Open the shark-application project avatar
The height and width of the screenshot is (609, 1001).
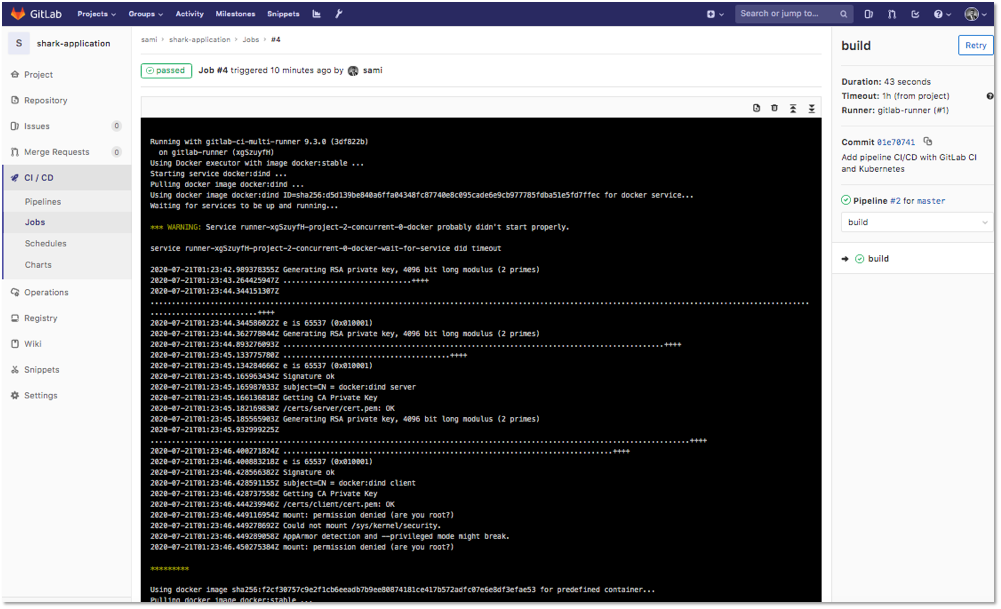tap(19, 43)
